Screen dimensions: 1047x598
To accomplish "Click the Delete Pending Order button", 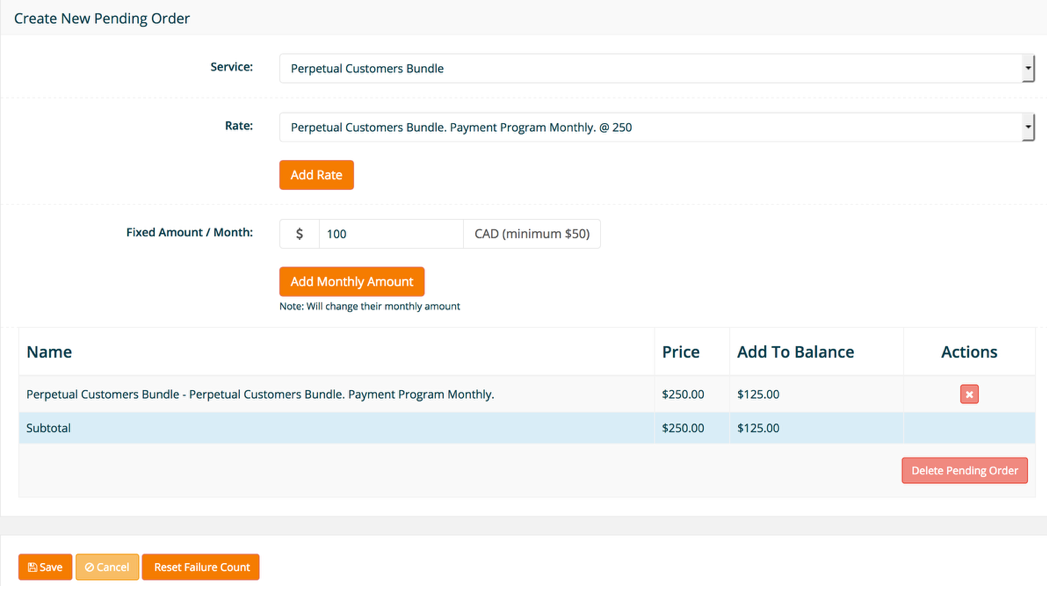I will [964, 471].
